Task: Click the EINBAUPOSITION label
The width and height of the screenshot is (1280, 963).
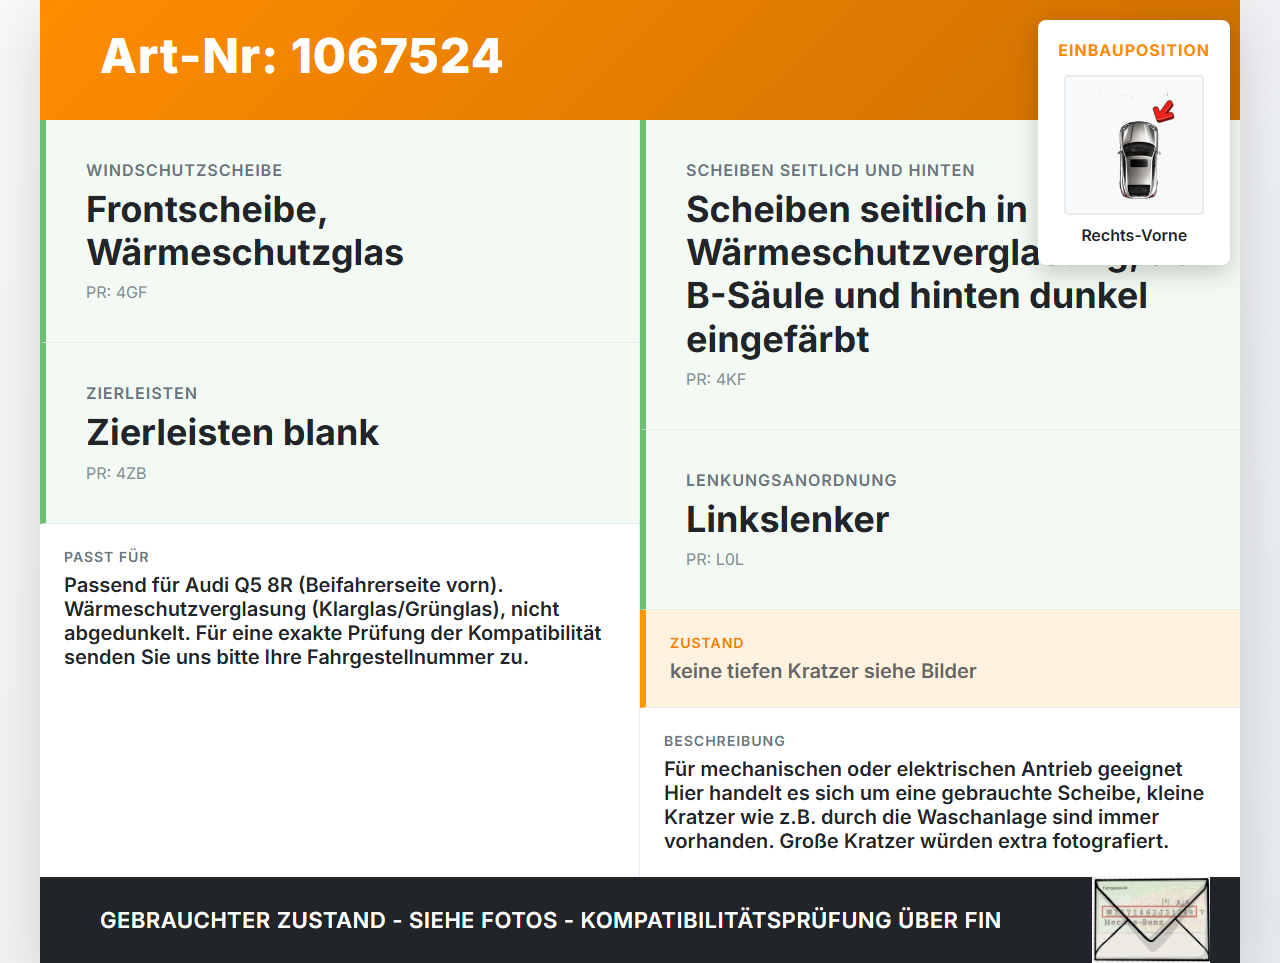Action: 1134,50
